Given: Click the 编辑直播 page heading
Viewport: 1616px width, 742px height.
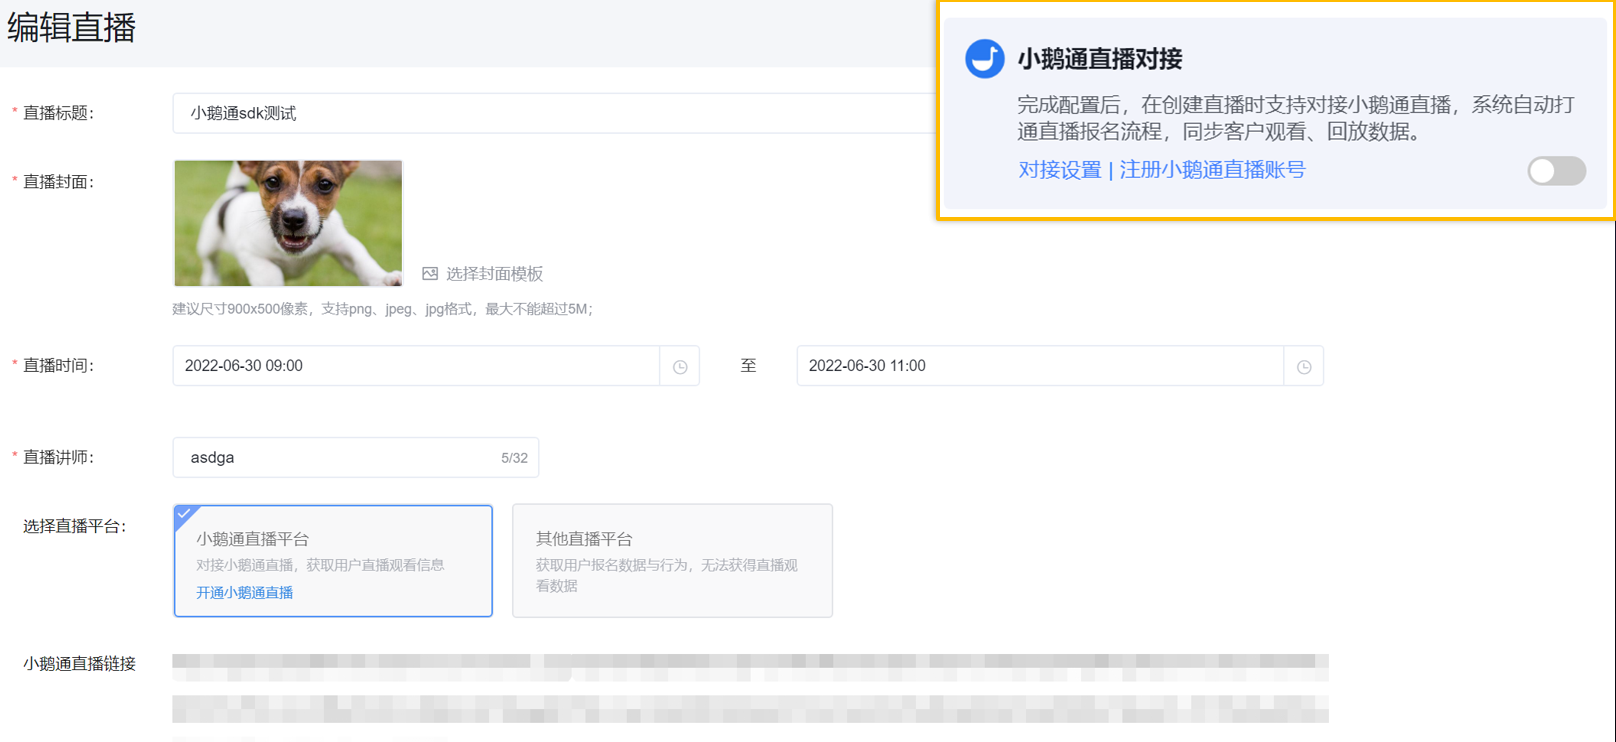Looking at the screenshot, I should 71,28.
